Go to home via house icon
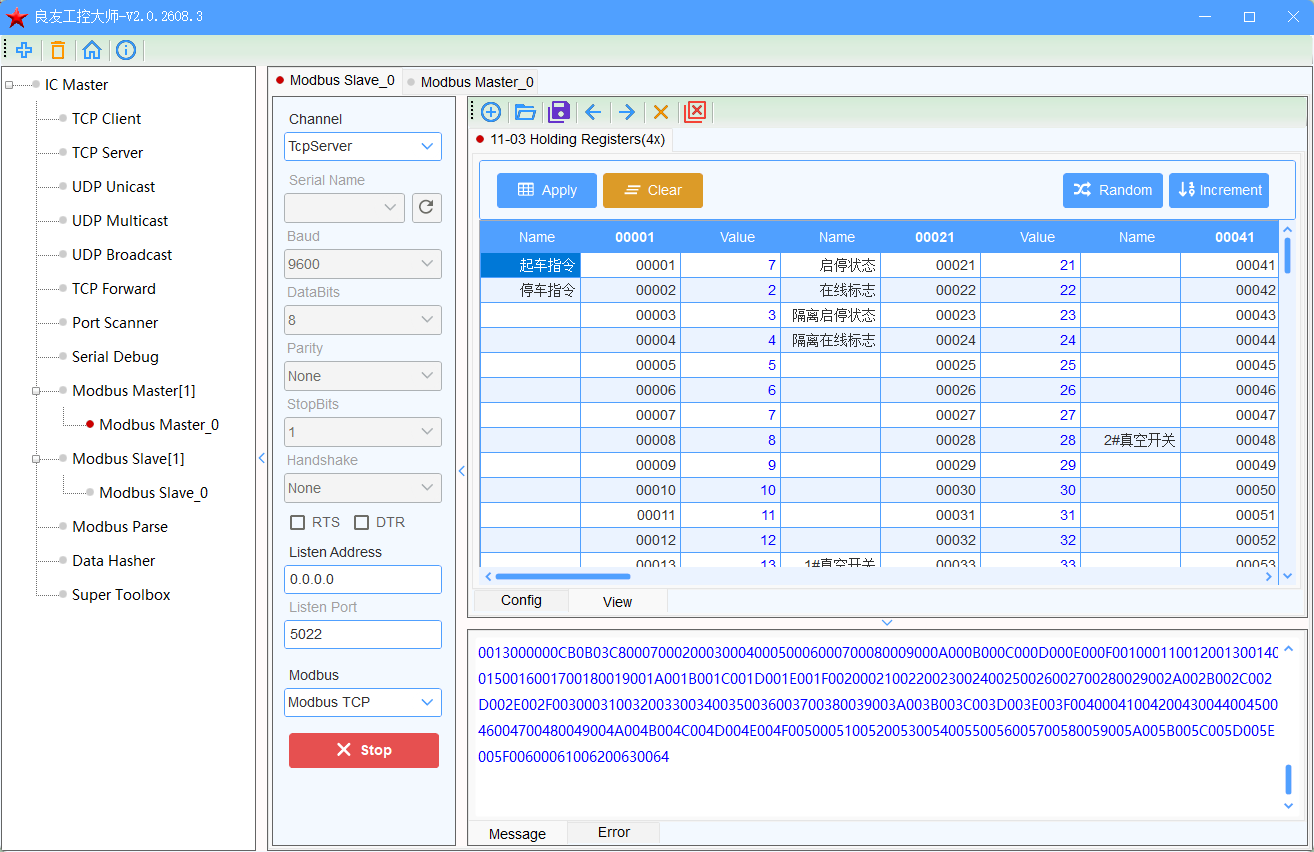 click(92, 50)
